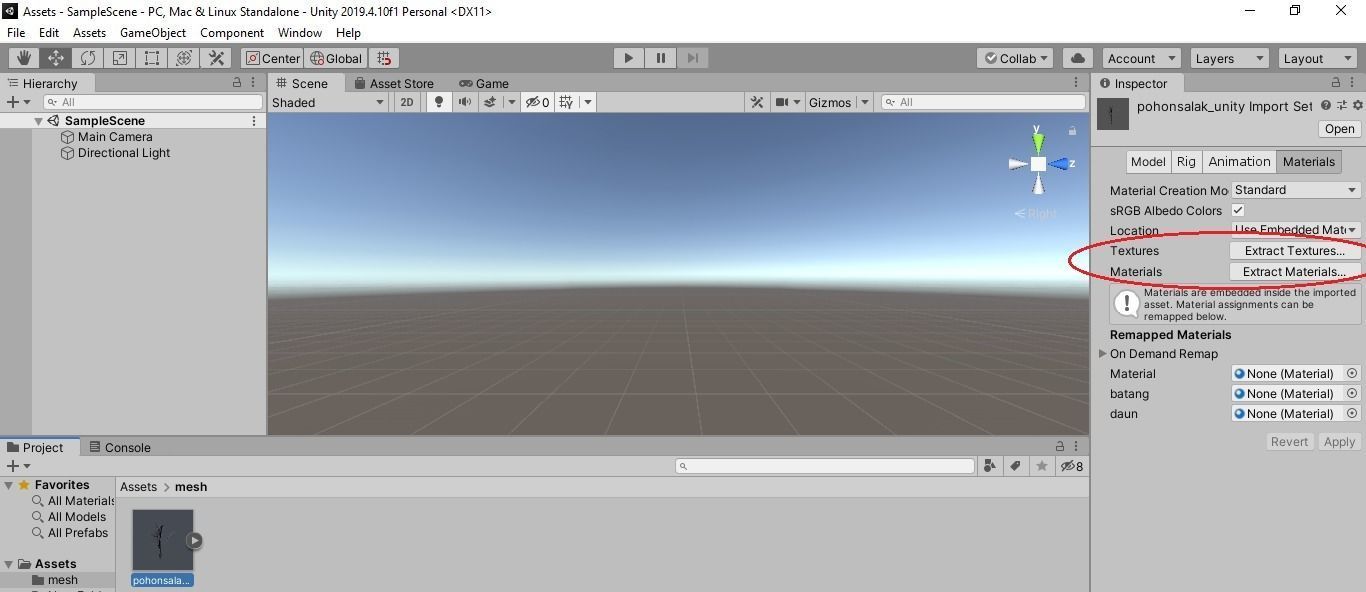
Task: Click Extract Textures button
Action: pos(1295,251)
